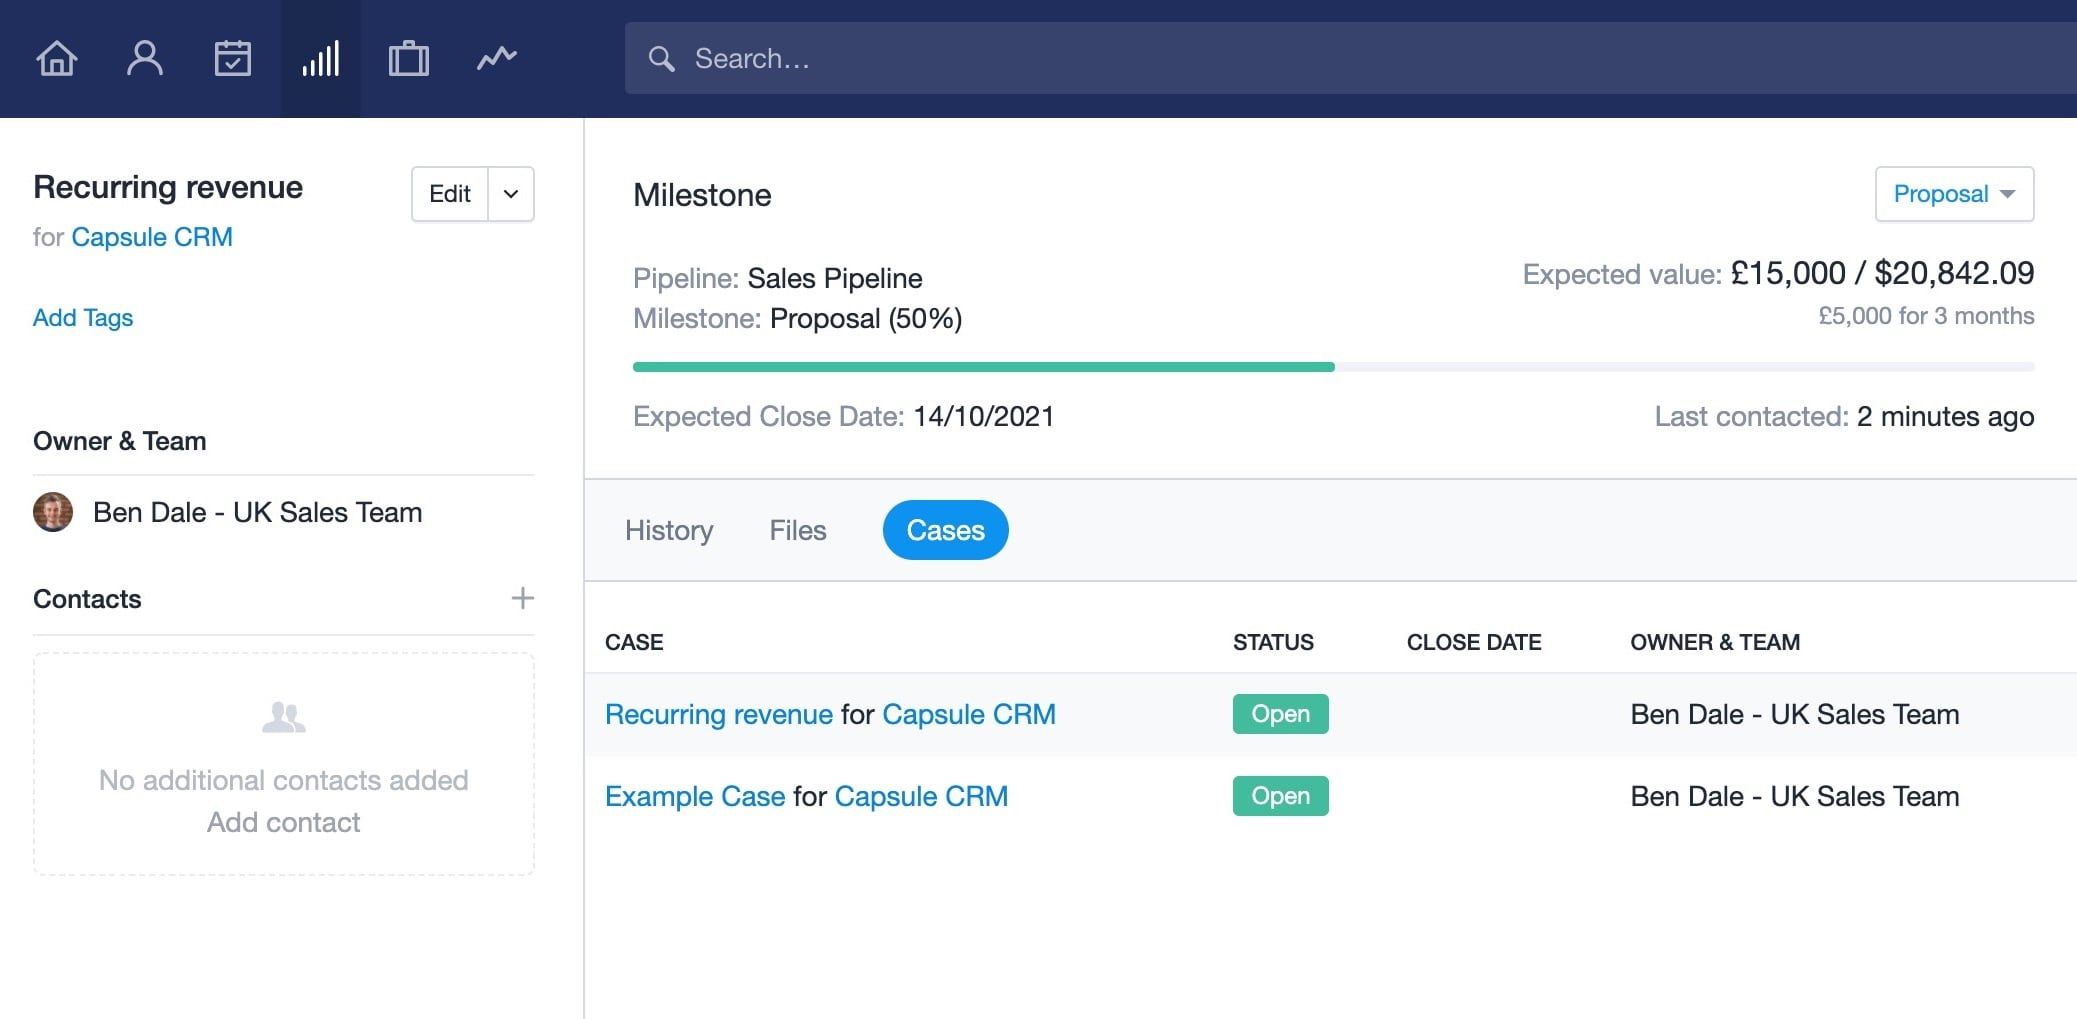Open the Reports line chart icon
Screen dimensions: 2077x1019
(x=497, y=58)
